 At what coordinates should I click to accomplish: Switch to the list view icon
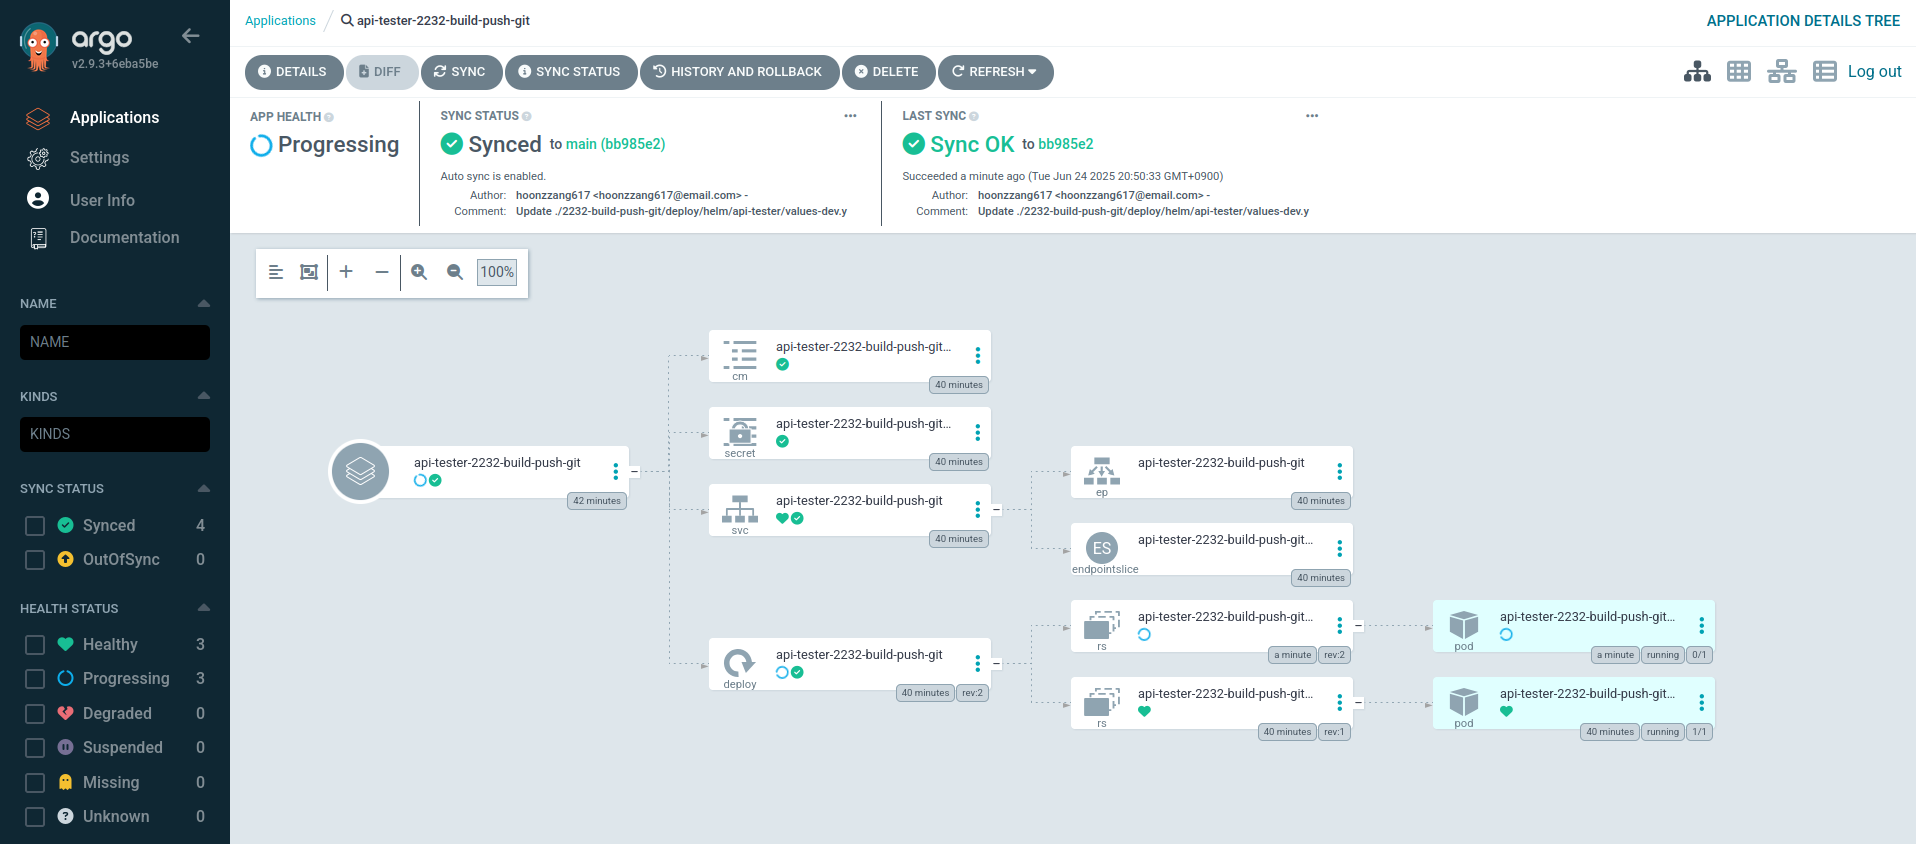tap(1825, 72)
